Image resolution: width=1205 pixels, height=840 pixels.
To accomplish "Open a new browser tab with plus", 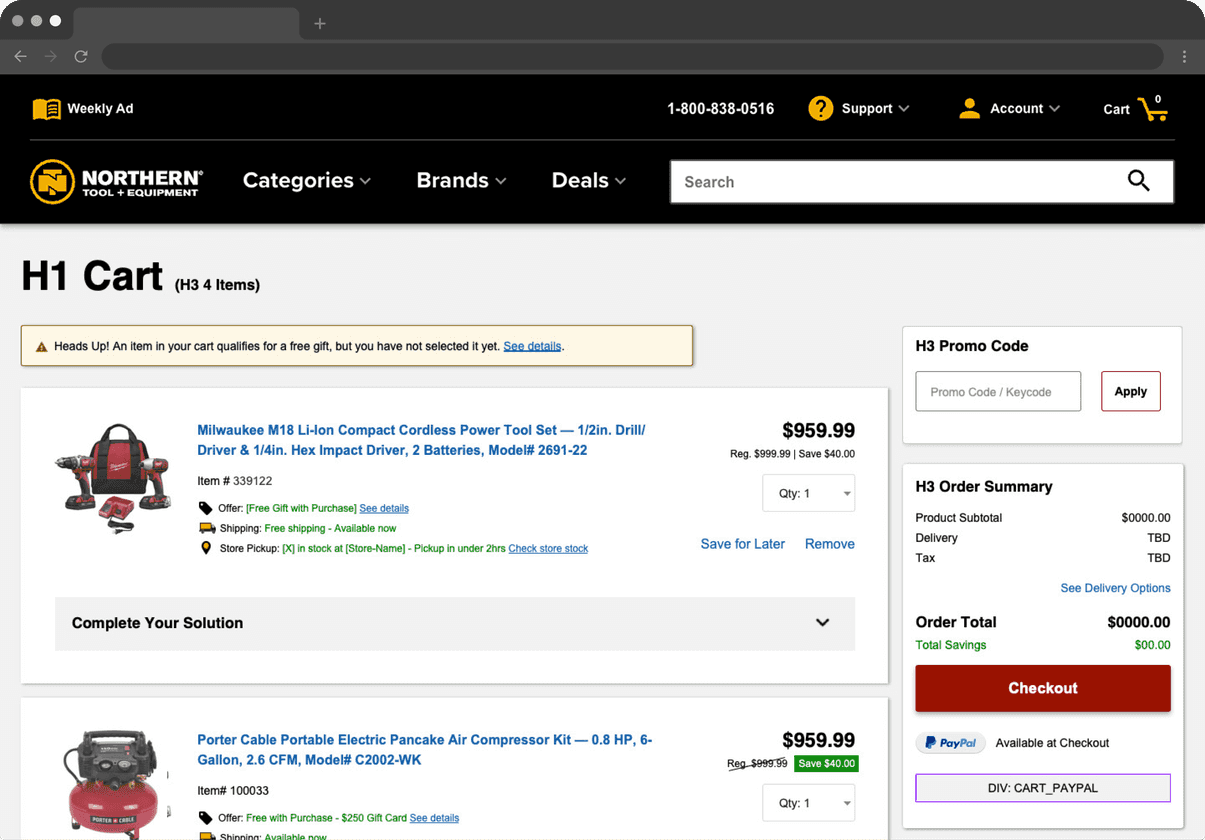I will pos(320,23).
